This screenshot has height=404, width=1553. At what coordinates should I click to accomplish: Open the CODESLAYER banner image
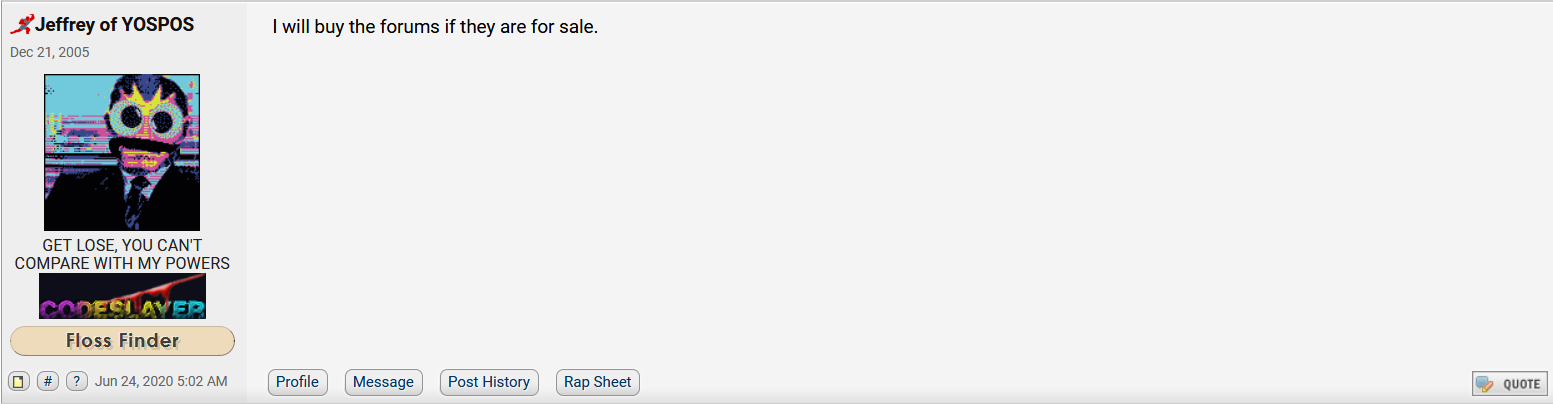pos(122,296)
